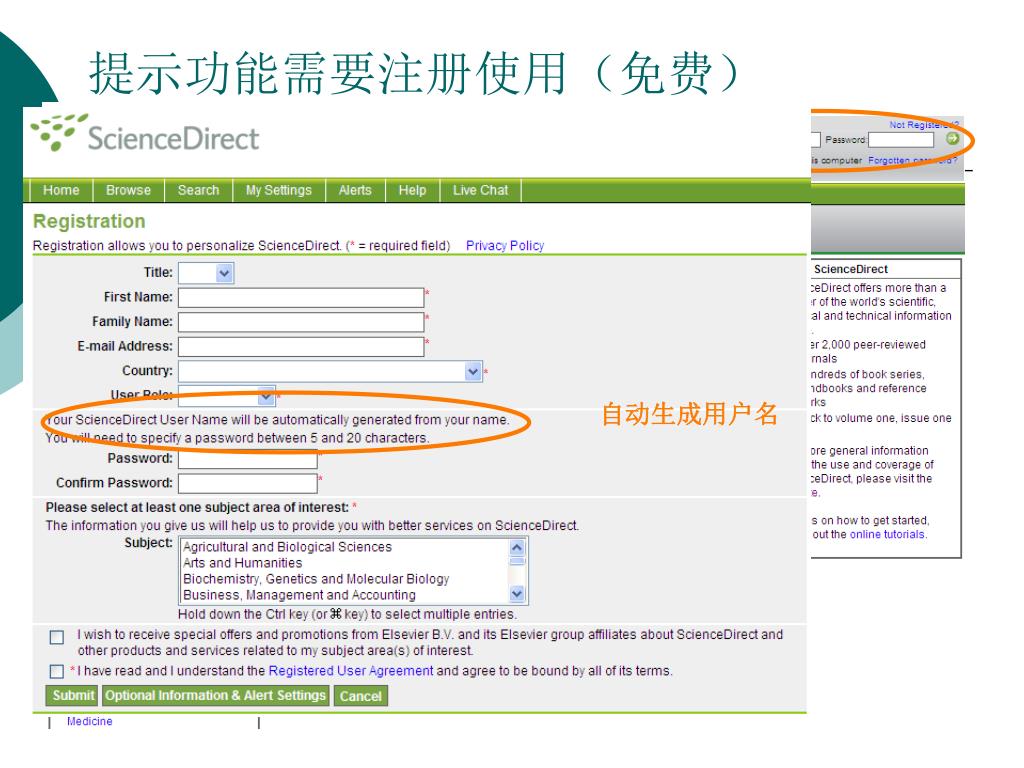Viewport: 1024px width, 768px height.
Task: Go to the Alerts tab
Action: (355, 190)
